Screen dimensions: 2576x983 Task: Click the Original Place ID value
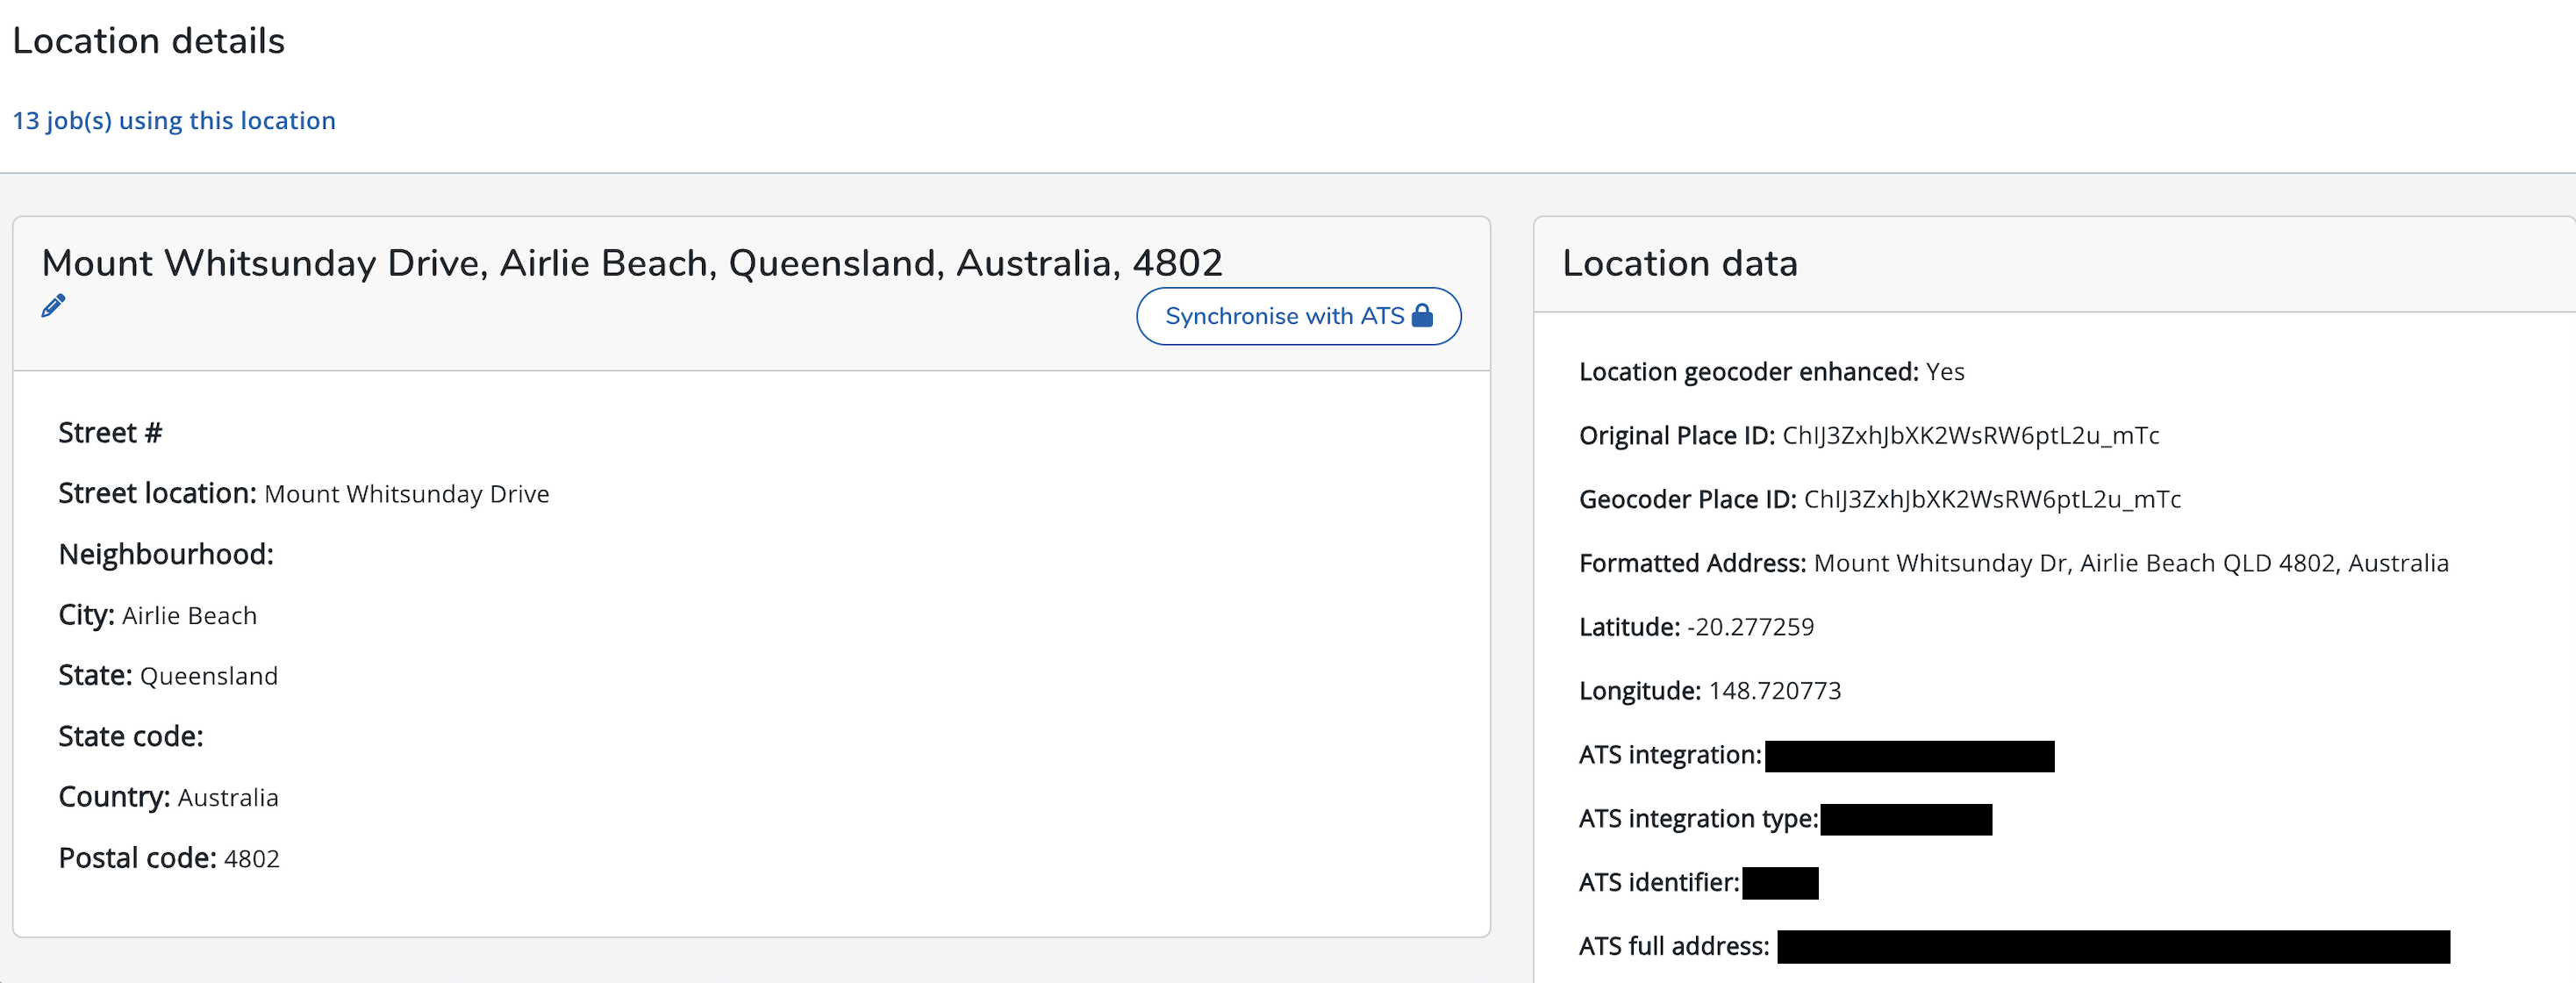(1970, 436)
